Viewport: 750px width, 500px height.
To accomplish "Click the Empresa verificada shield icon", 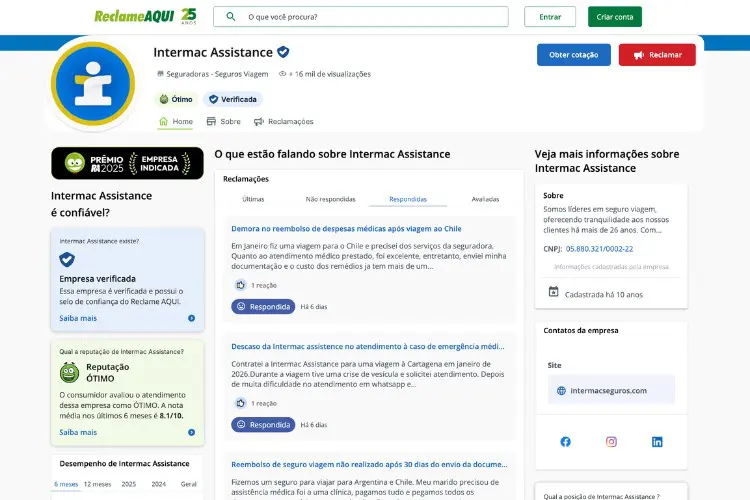I will click(67, 259).
